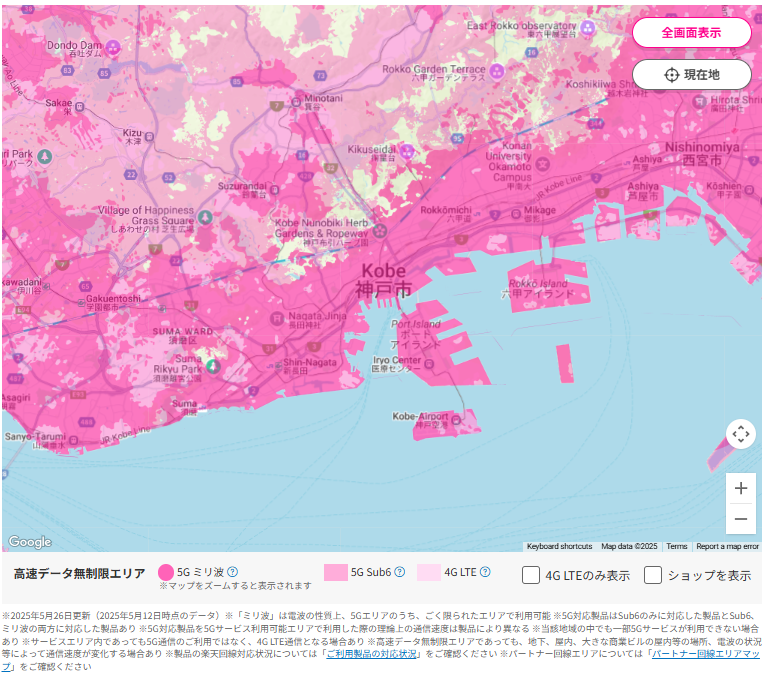Image resolution: width=762 pixels, height=673 pixels.
Task: Click the Rokkō Island map label
Action: [x=538, y=288]
